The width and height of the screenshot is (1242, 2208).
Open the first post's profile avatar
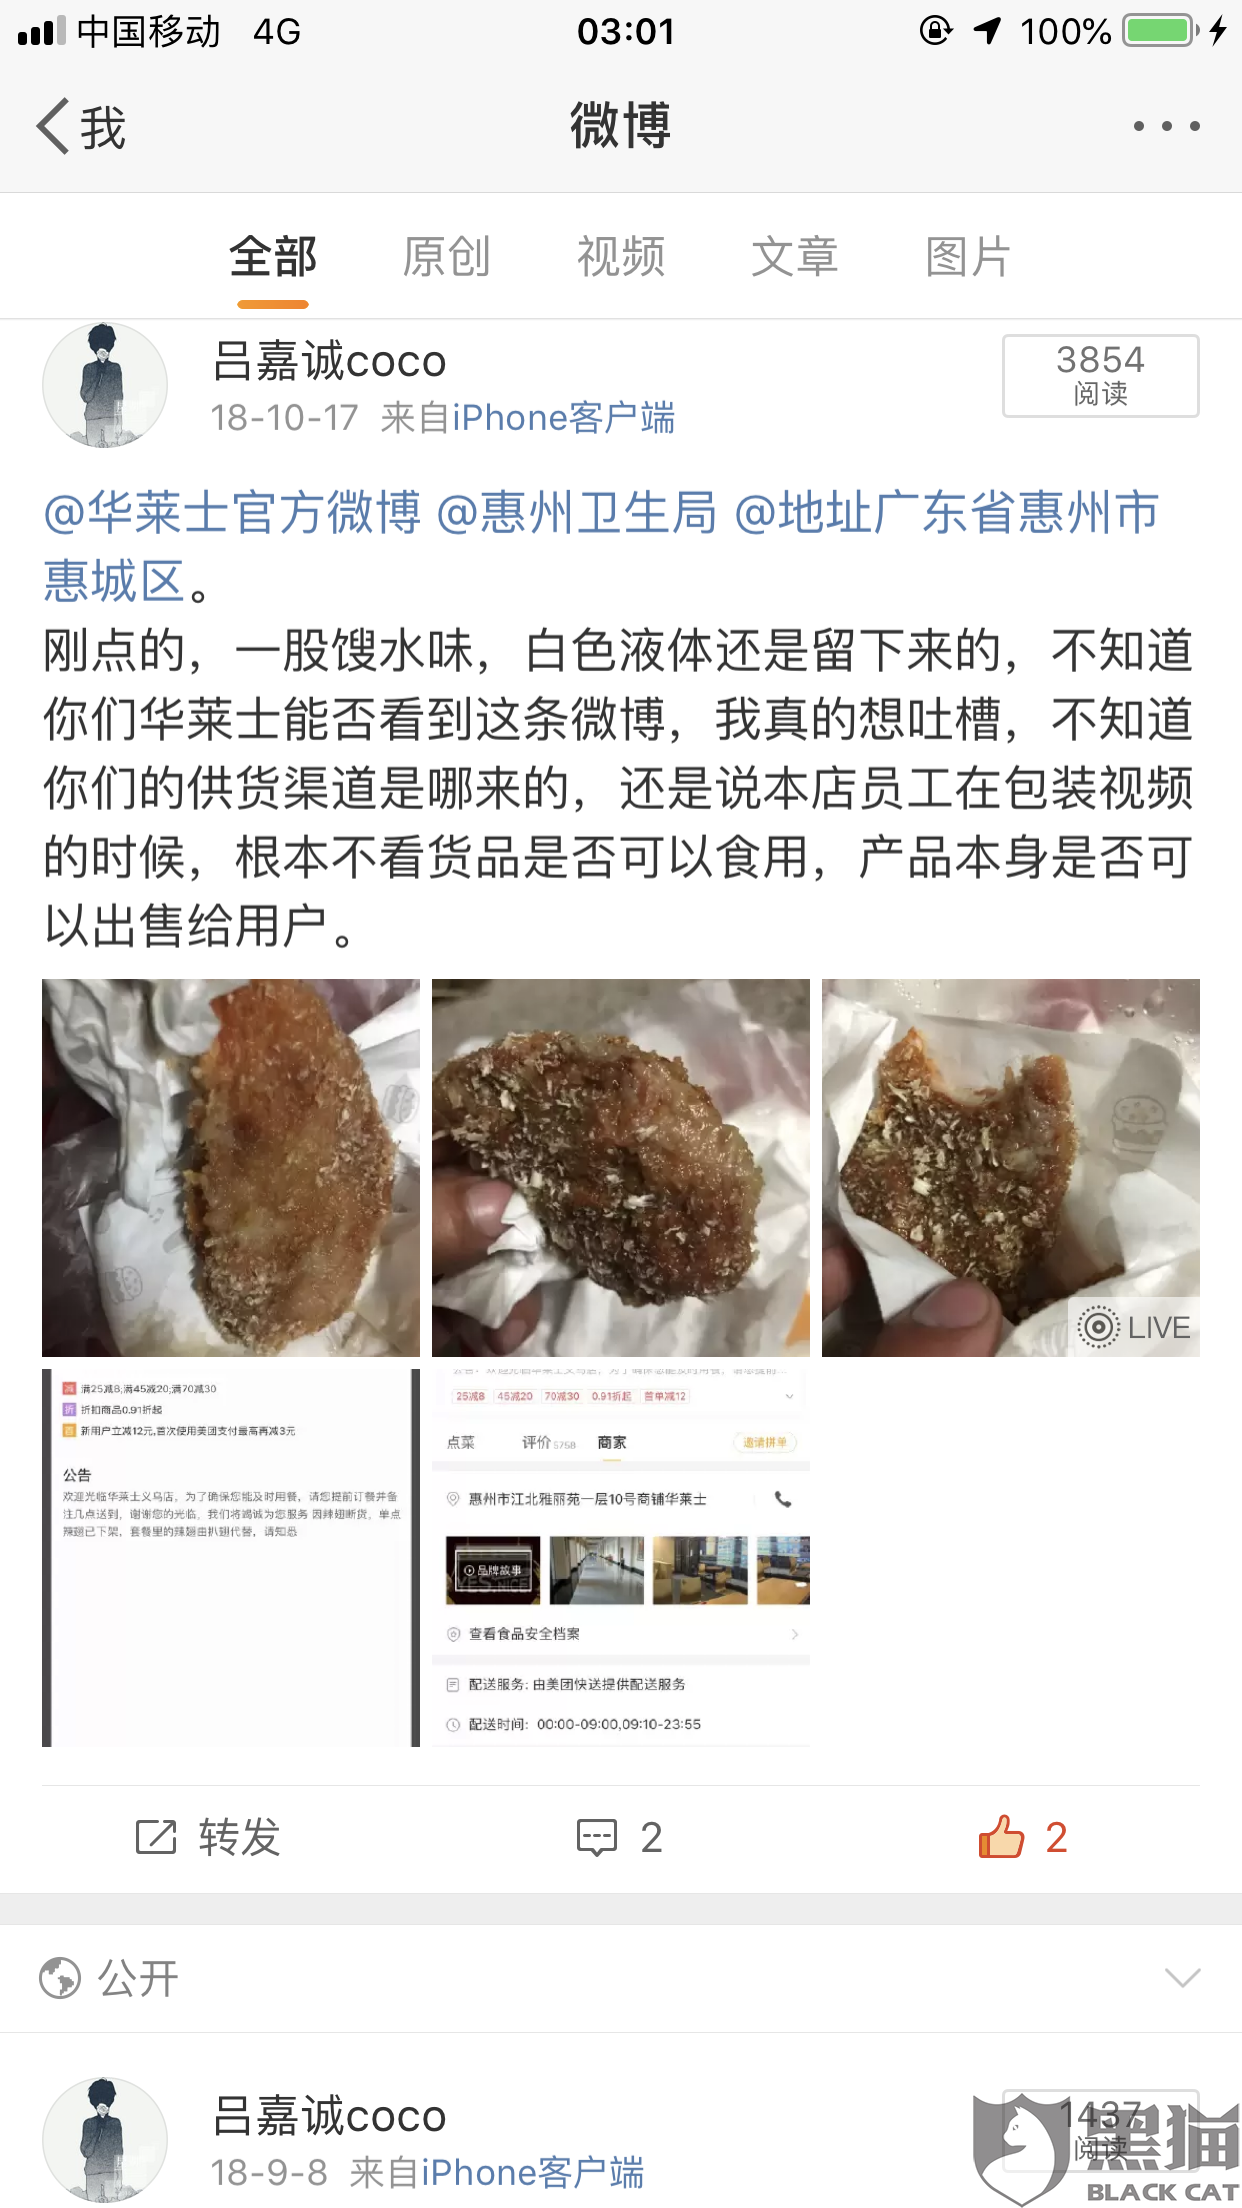105,384
